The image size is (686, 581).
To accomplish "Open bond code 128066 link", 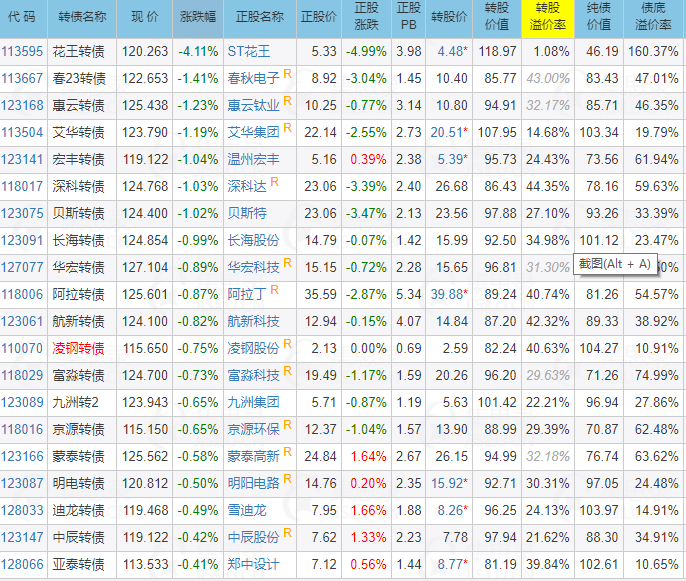I will pos(22,564).
